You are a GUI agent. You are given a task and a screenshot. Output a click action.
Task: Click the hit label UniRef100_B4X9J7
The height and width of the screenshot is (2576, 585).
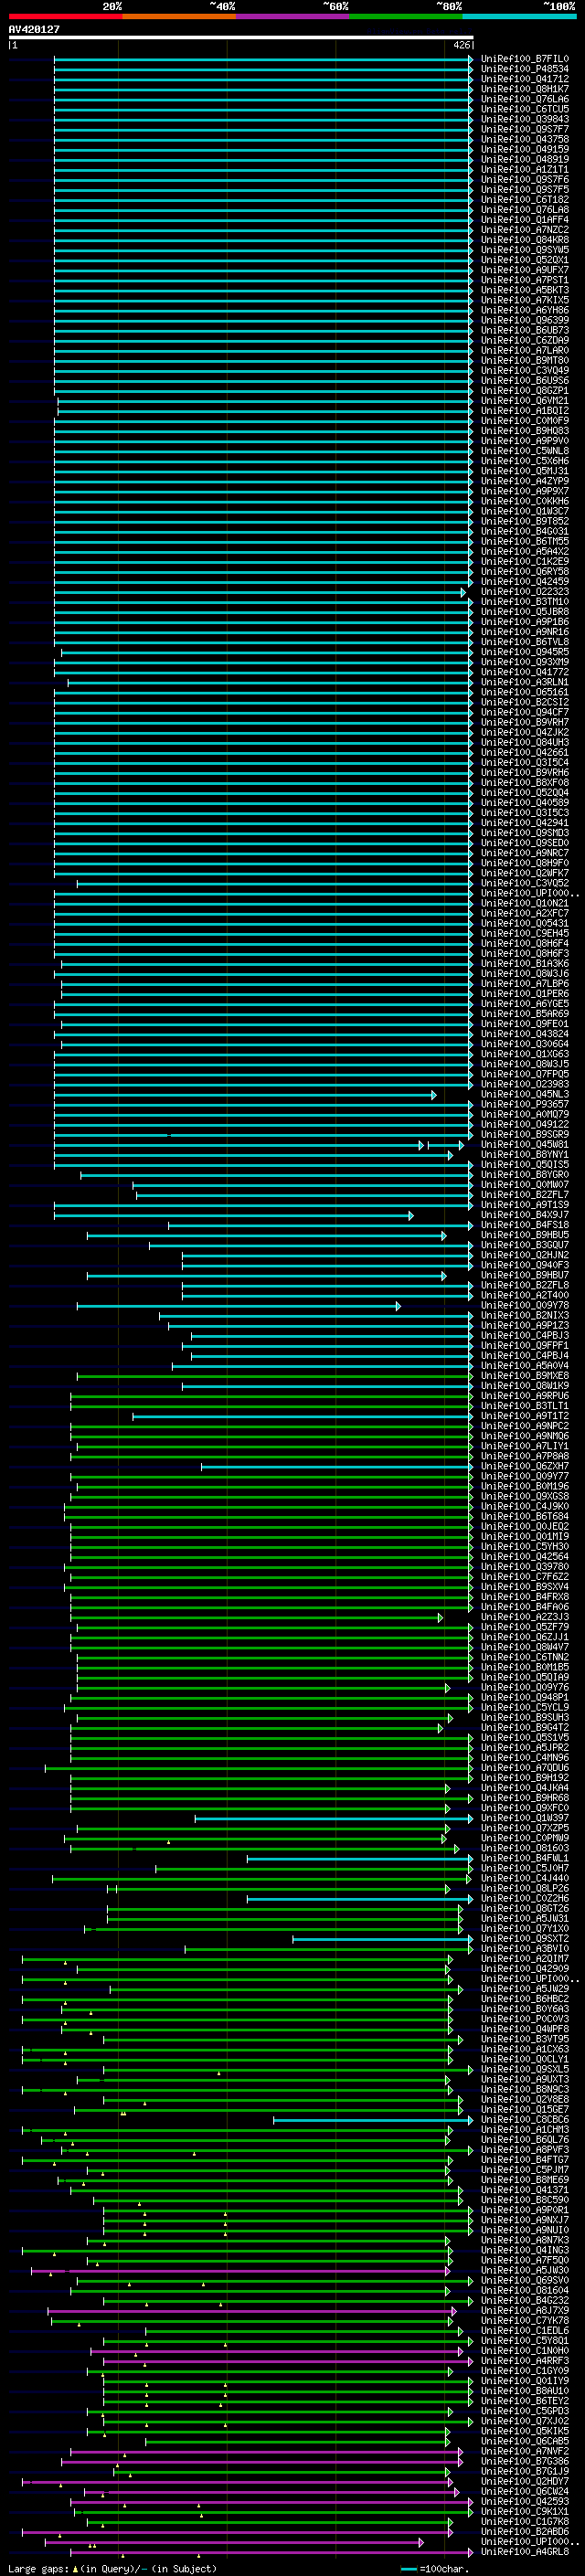point(525,1215)
